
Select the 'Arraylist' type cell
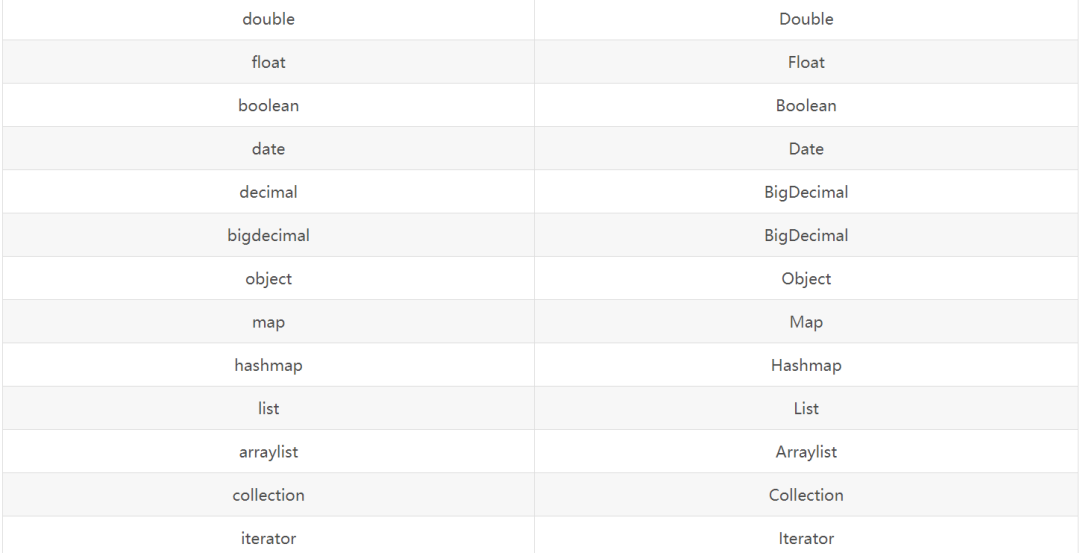pyautogui.click(x=806, y=452)
